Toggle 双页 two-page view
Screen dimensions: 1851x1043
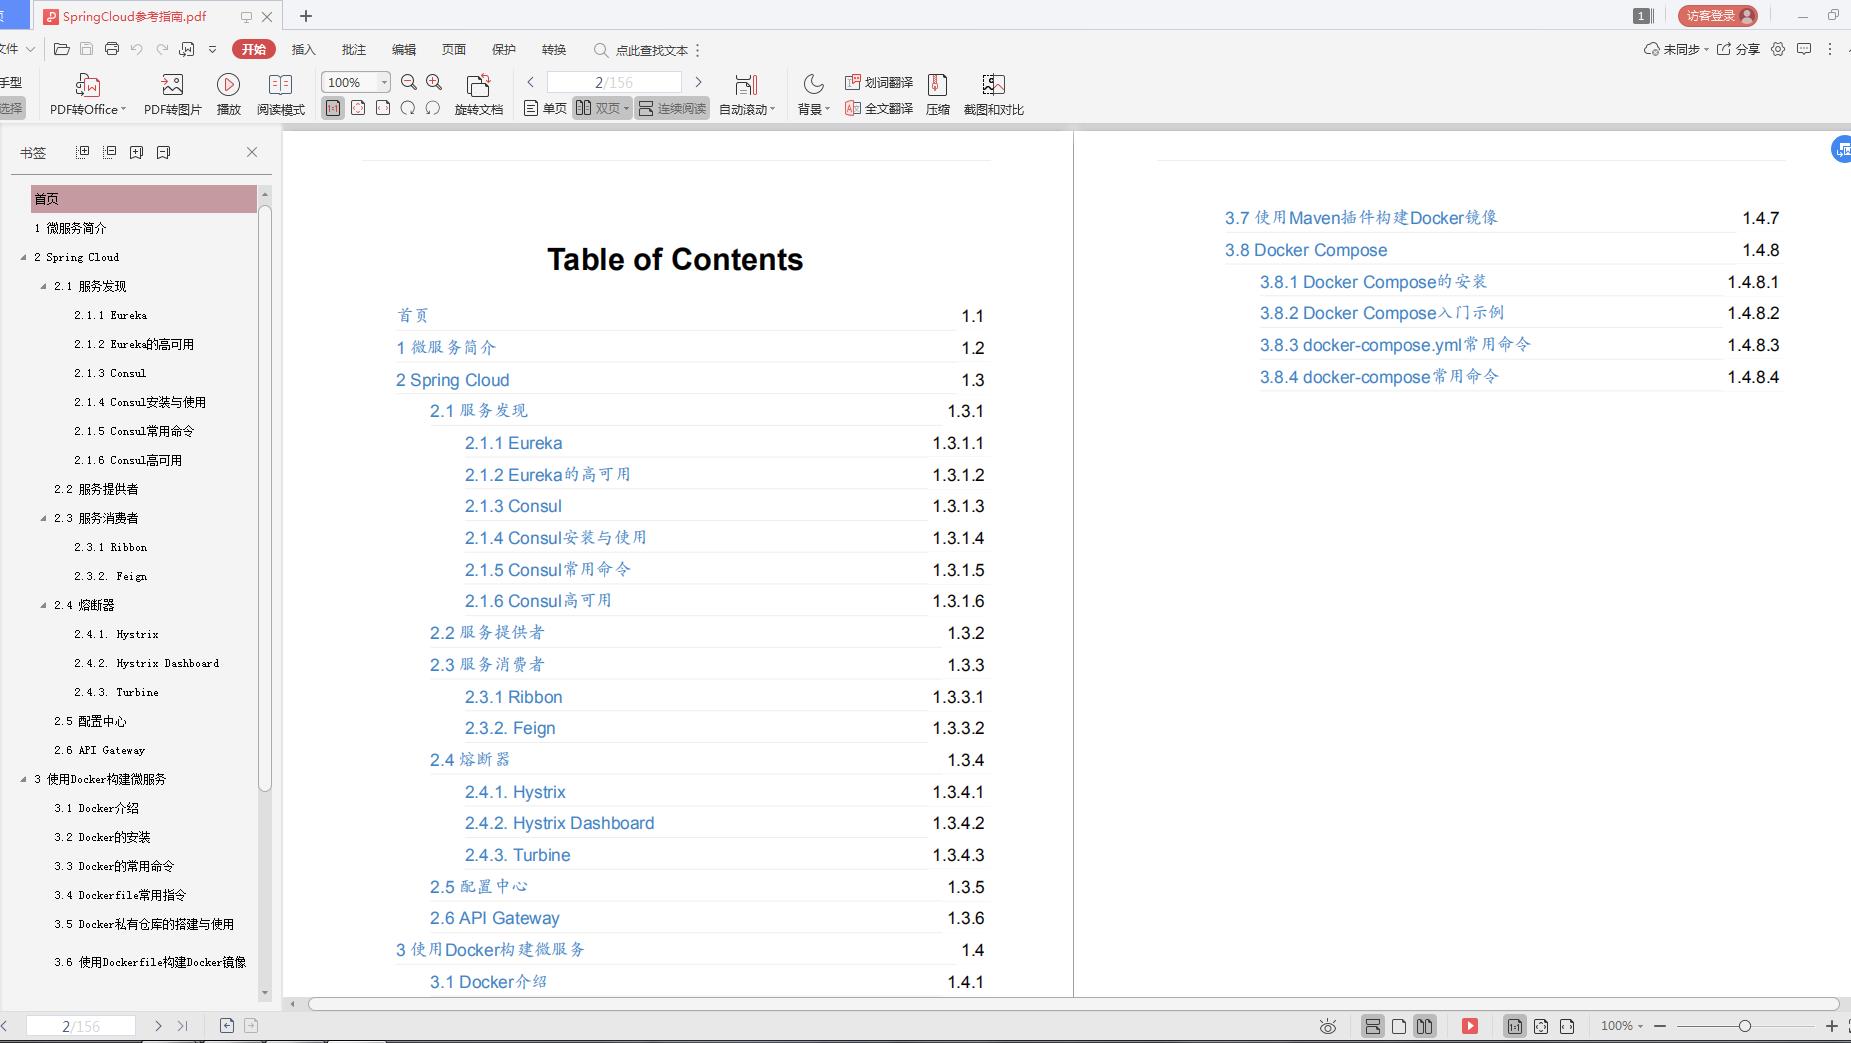point(603,108)
